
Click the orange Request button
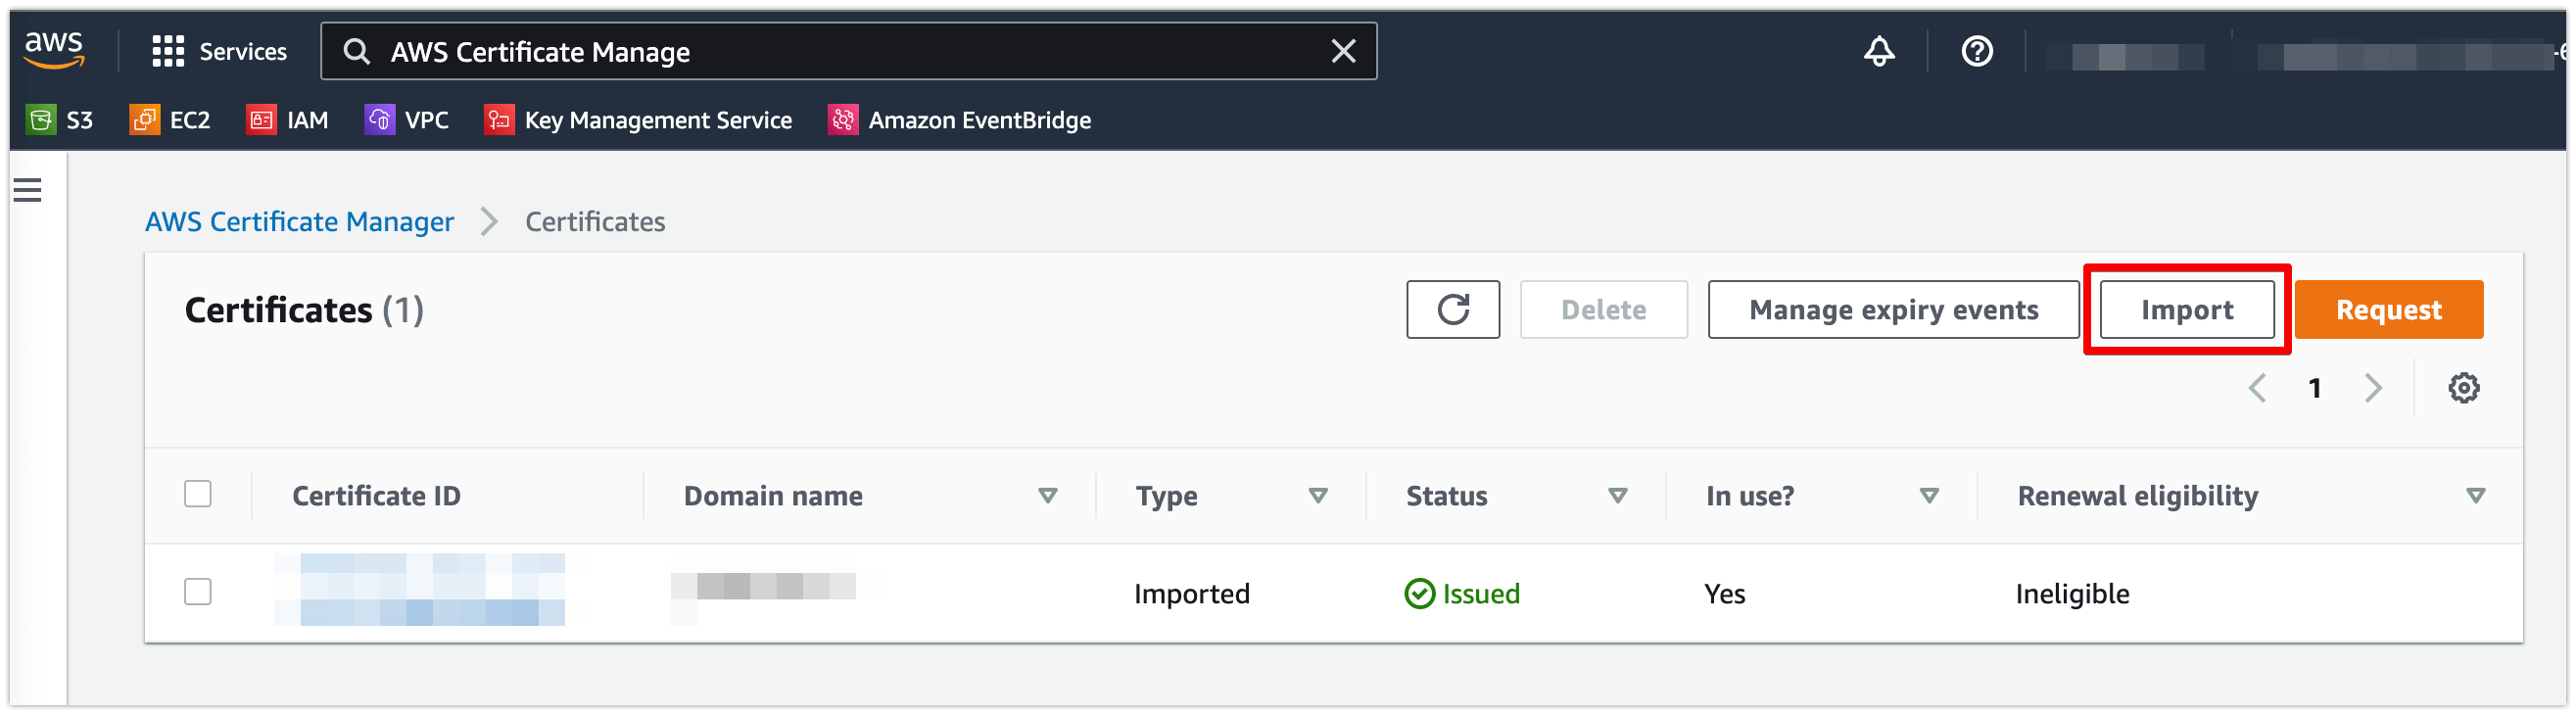2388,310
